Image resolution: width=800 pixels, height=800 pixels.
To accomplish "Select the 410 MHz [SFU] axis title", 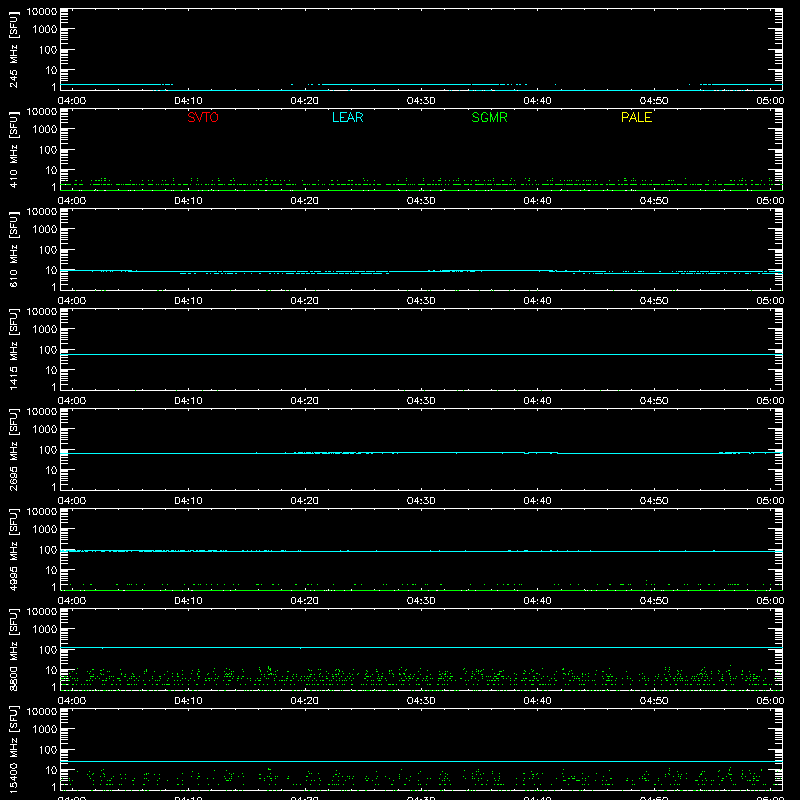I will (x=13, y=149).
